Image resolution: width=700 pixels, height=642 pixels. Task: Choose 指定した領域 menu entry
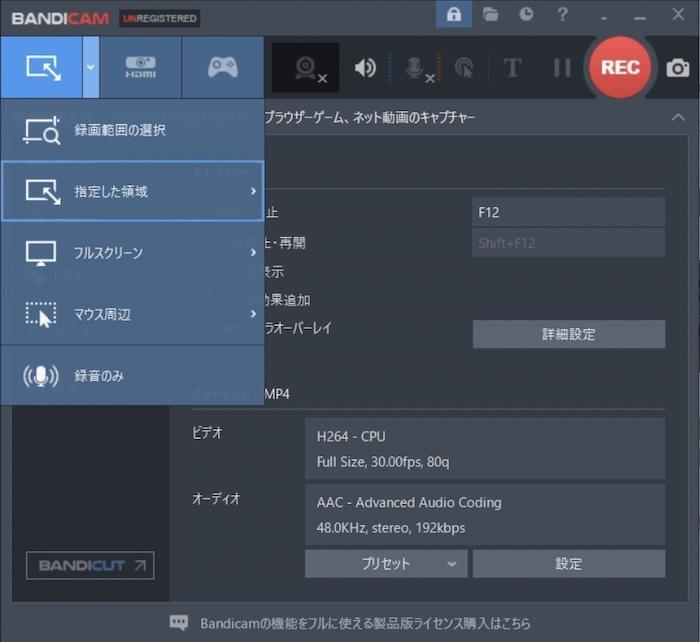point(133,192)
